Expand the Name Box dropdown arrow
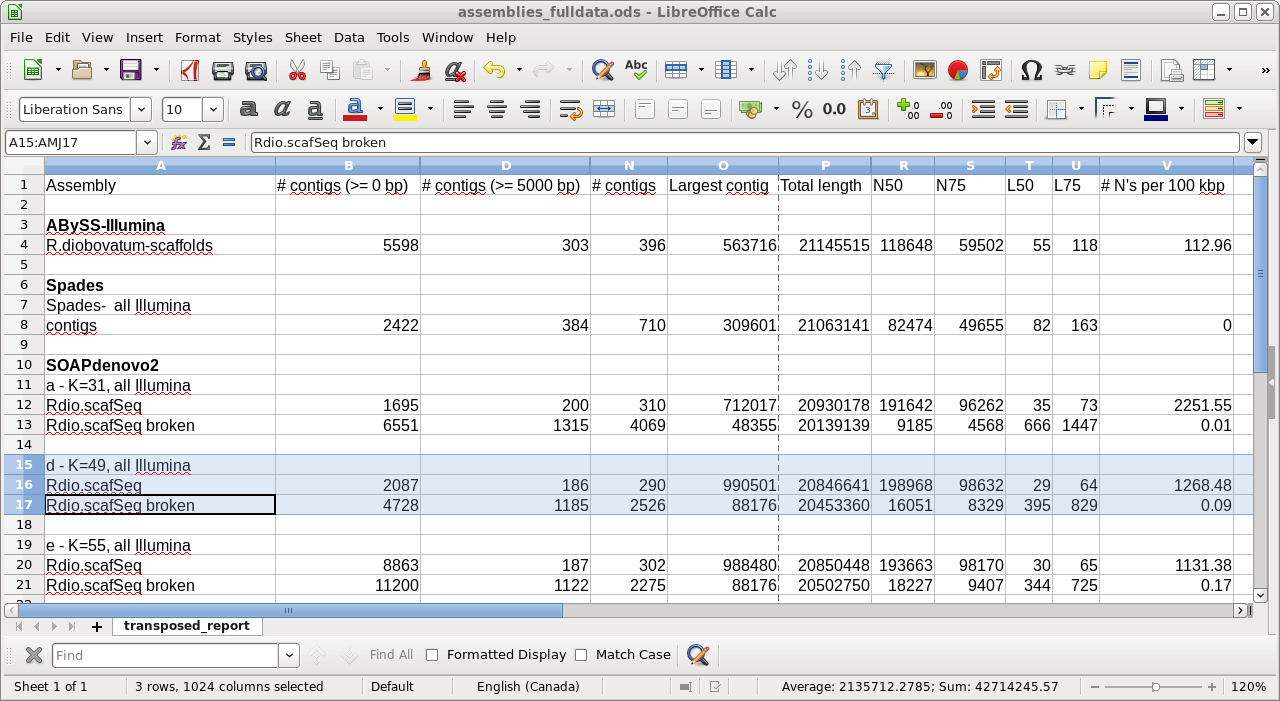 tap(146, 142)
